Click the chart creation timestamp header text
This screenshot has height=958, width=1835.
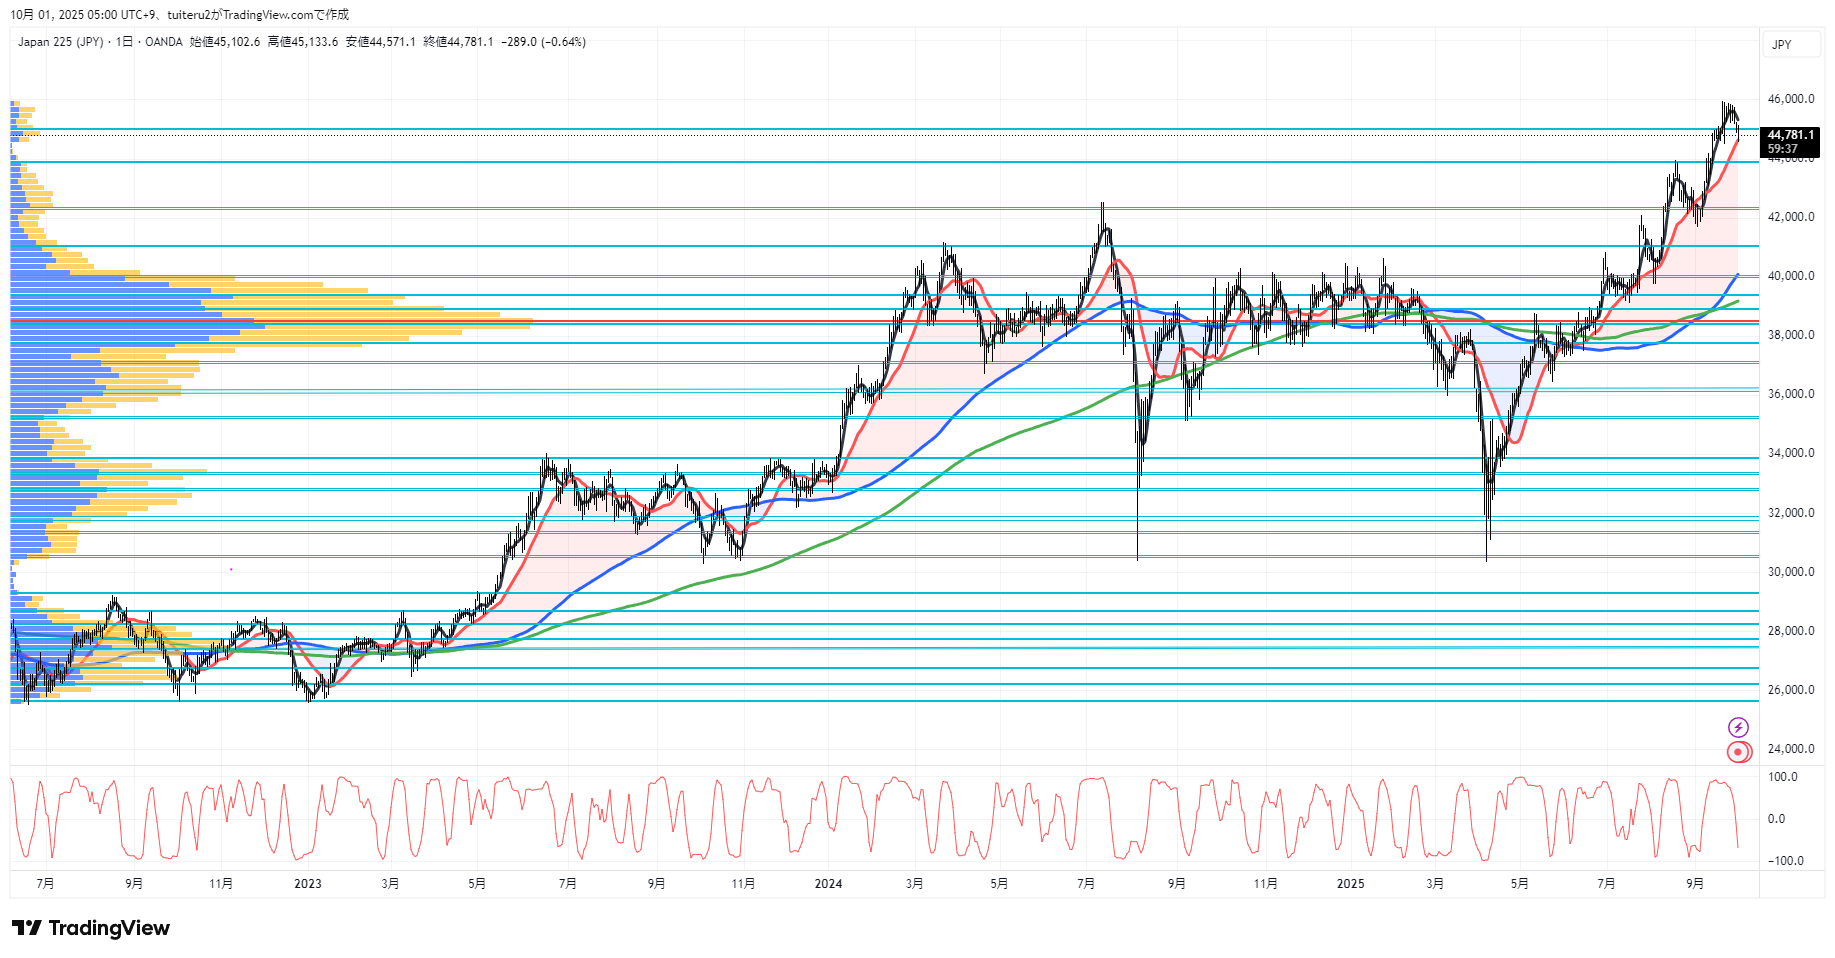click(180, 15)
